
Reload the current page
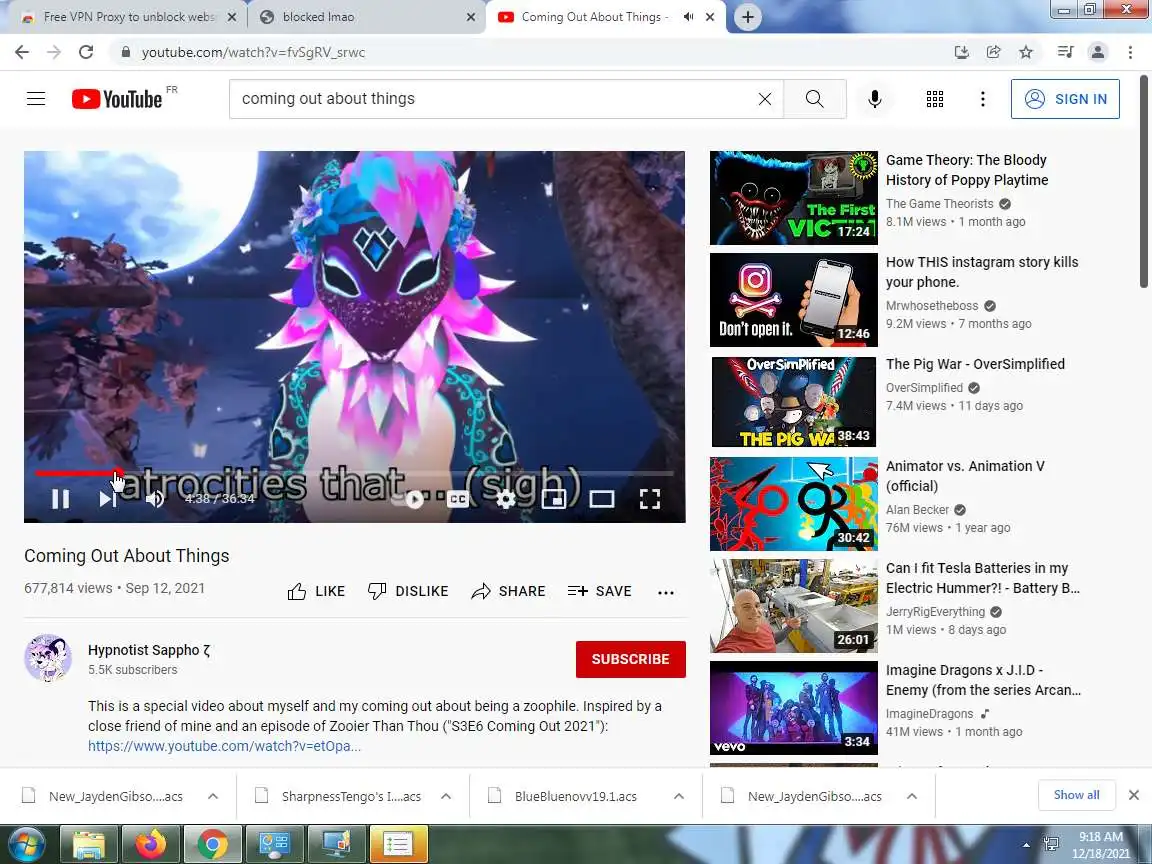point(86,52)
